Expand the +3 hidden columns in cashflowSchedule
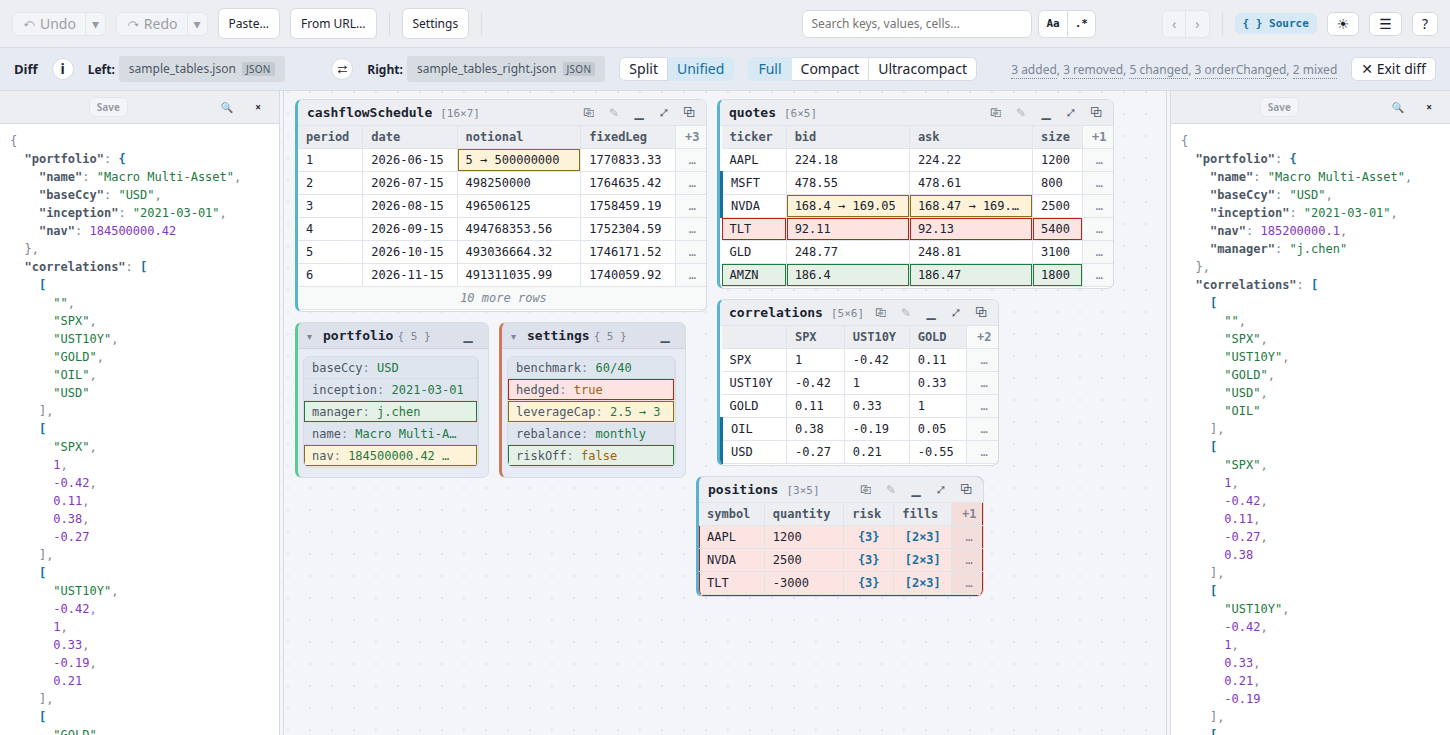Screen dimensions: 1450x735 (x=692, y=137)
